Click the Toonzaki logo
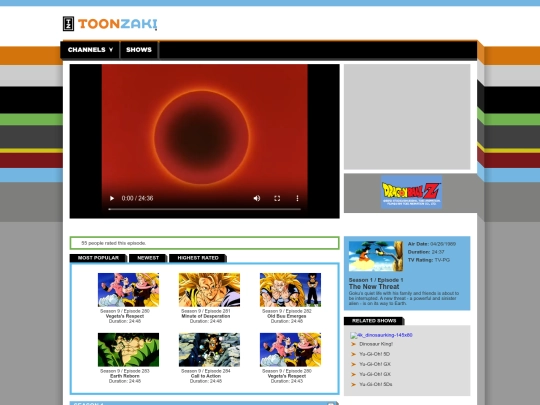Viewport: 540px width, 405px height. coord(110,24)
